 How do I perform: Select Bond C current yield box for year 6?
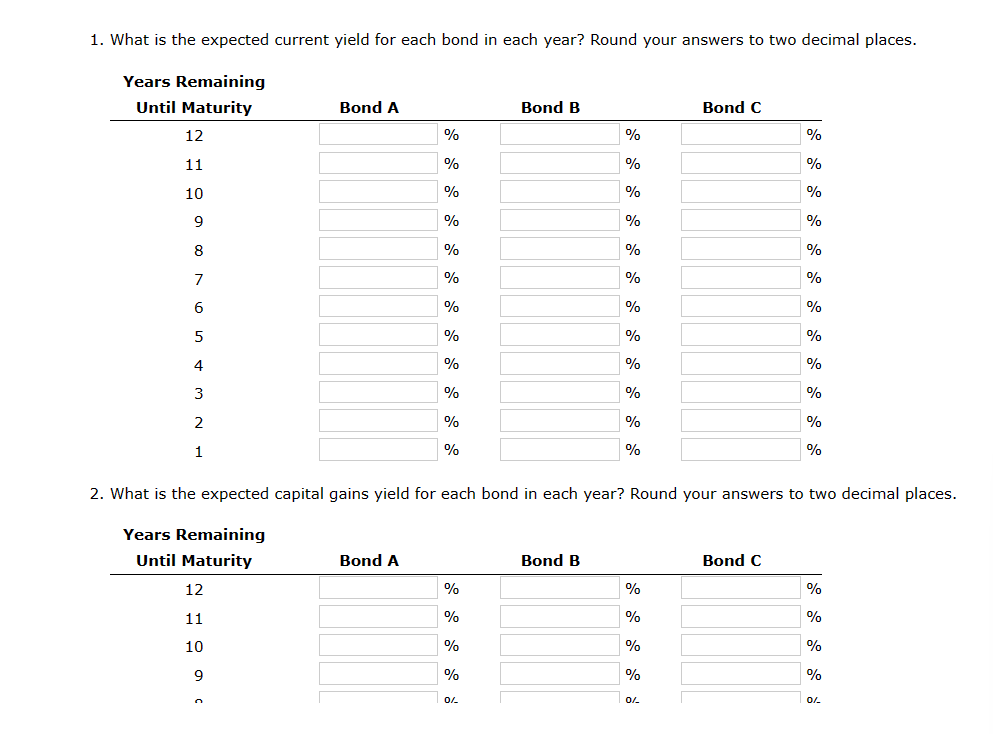pyautogui.click(x=739, y=305)
